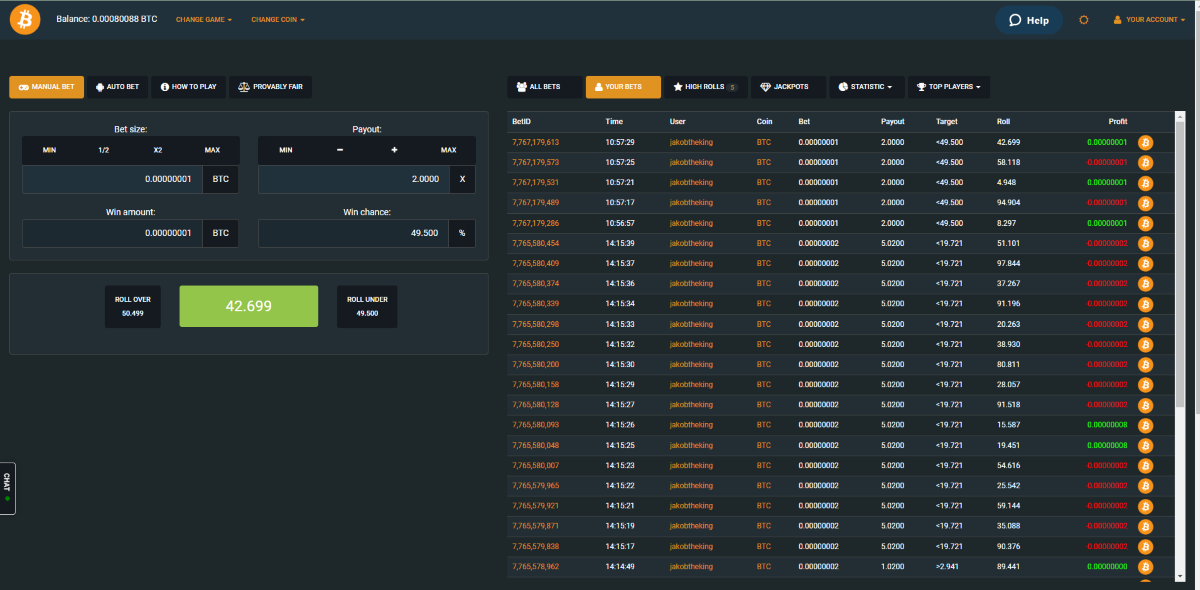Increase payout with plus button

(394, 150)
